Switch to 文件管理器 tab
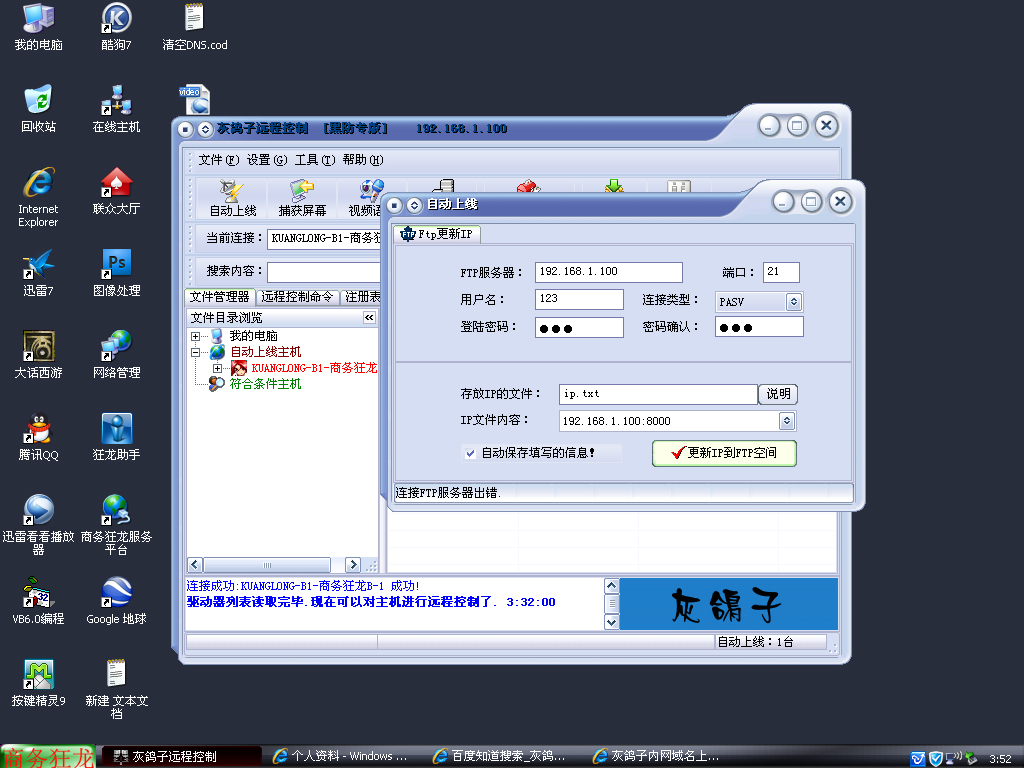1024x768 pixels. (220, 297)
